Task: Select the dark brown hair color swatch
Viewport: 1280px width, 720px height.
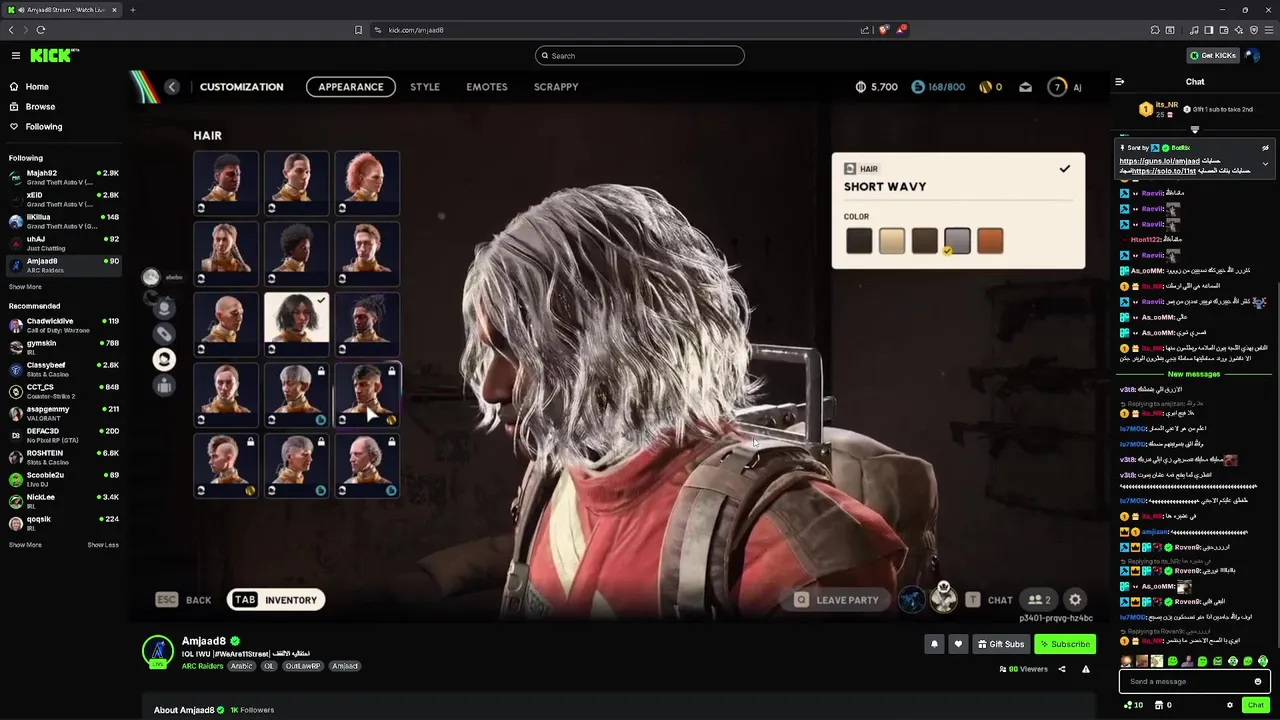Action: tap(924, 241)
